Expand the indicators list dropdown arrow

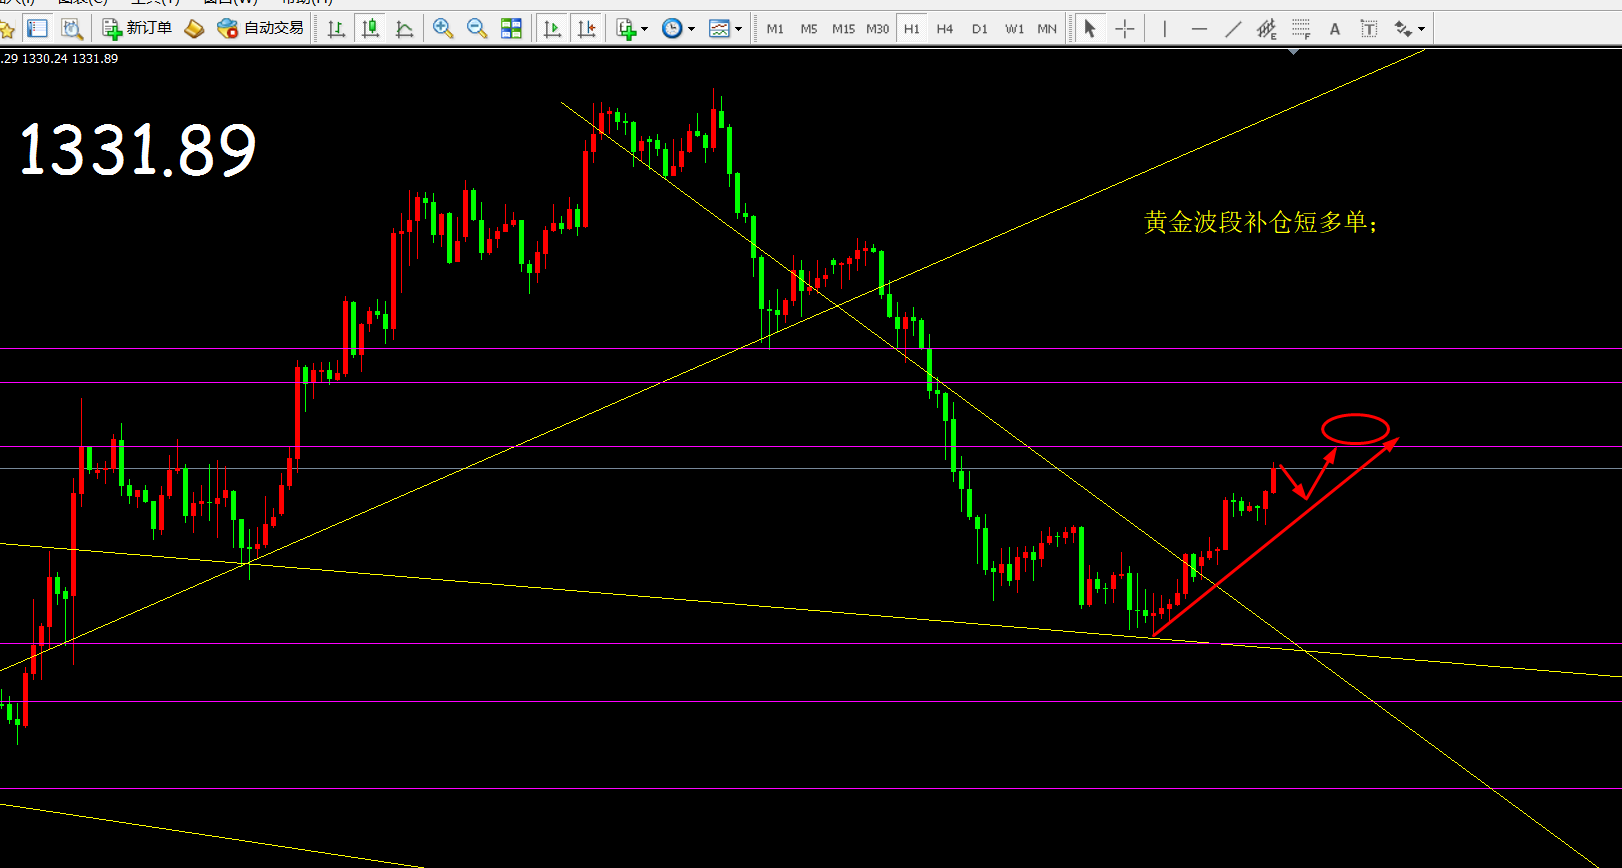(644, 29)
